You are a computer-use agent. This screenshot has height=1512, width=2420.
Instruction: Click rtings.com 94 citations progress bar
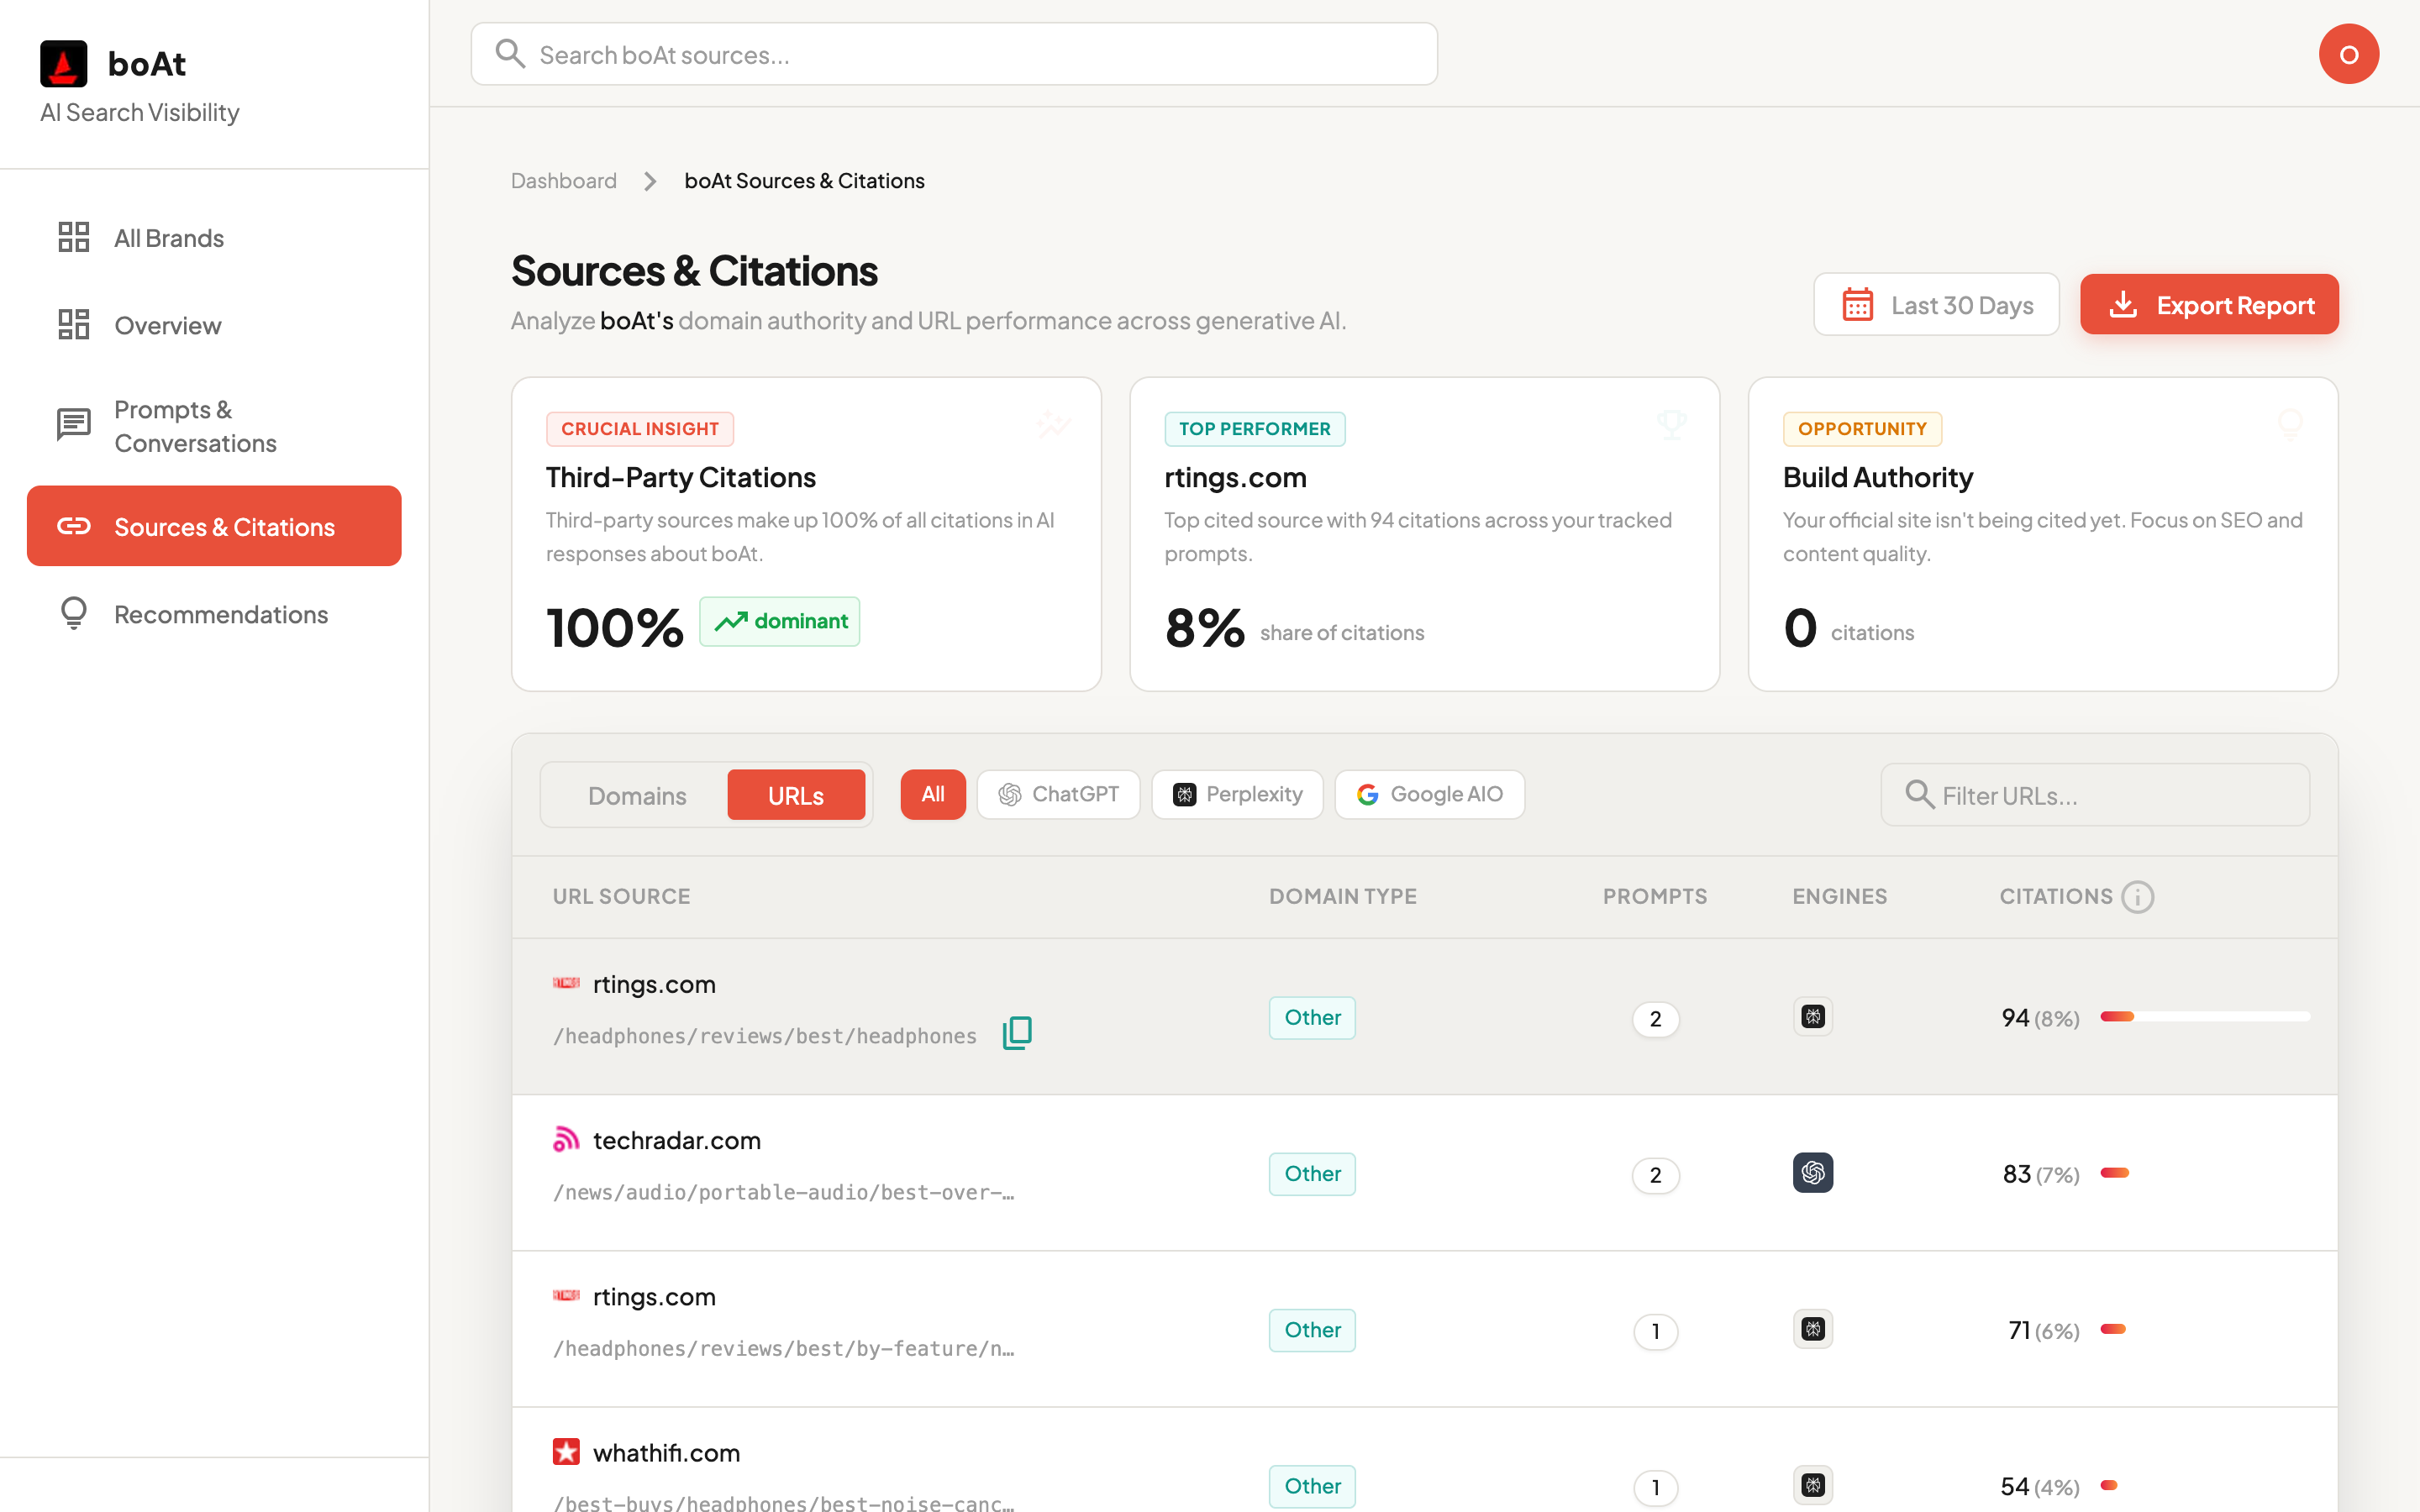[2204, 1017]
